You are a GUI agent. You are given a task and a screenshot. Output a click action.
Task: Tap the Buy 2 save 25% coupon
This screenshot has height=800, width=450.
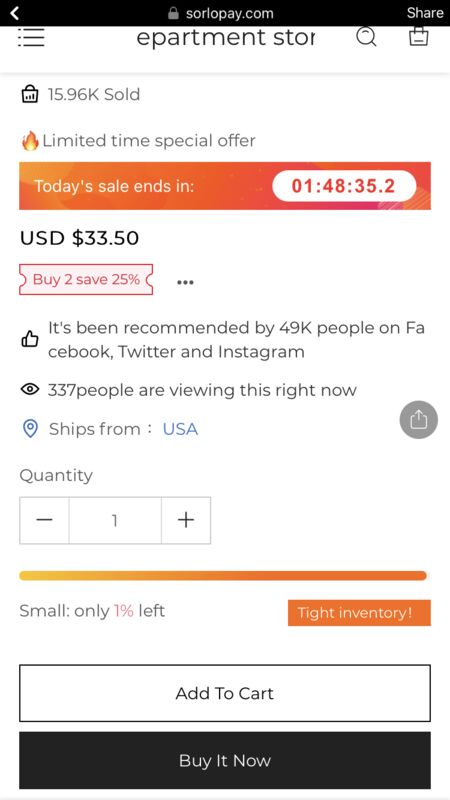tap(86, 279)
